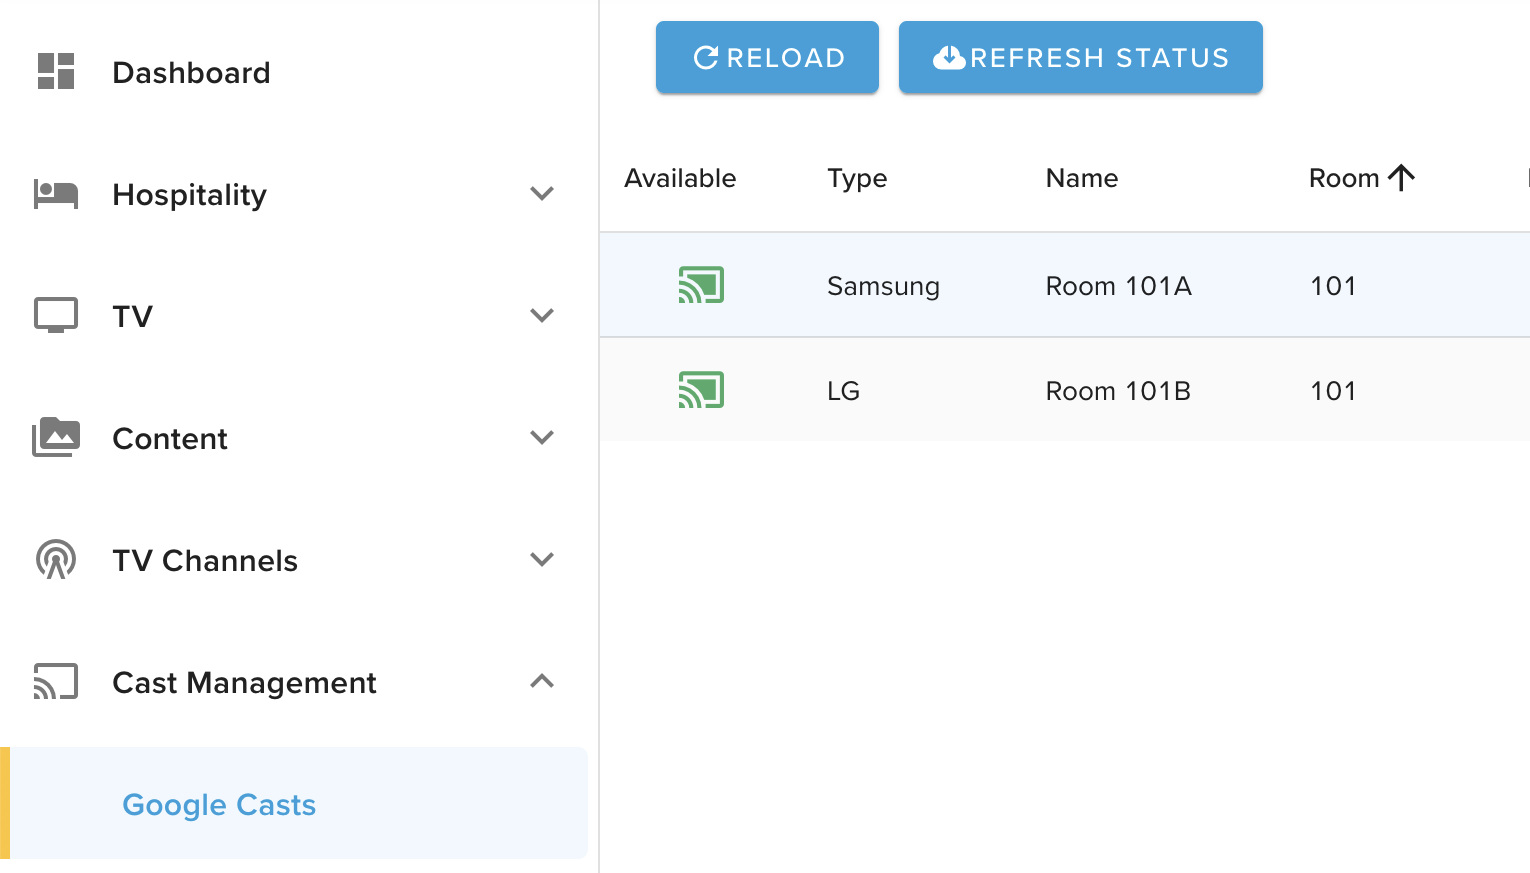Click green cast icon for Room 101B

pyautogui.click(x=701, y=390)
